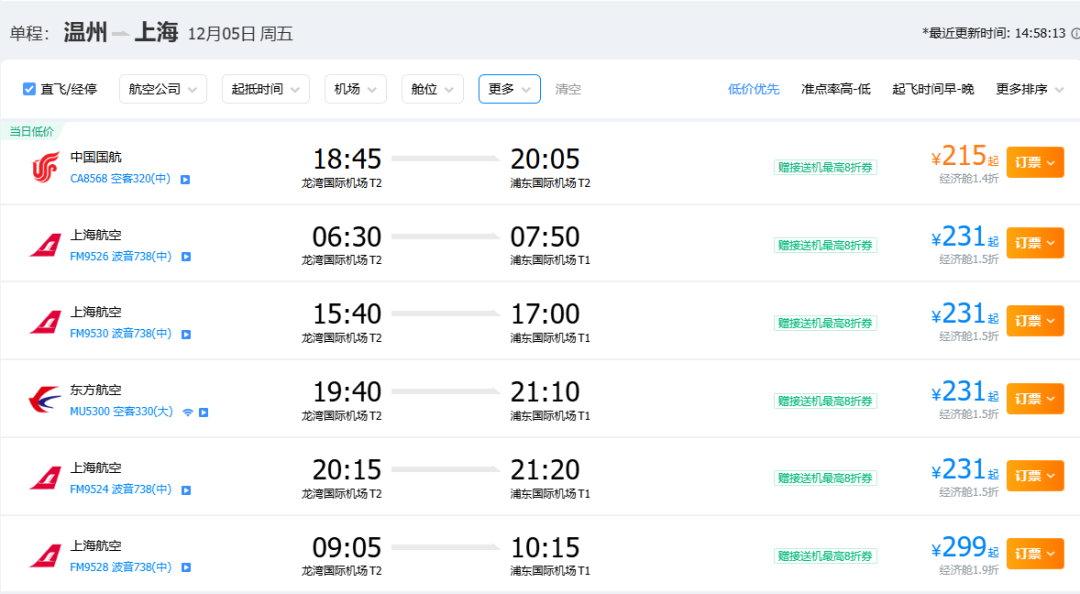Open the 航空公司 filter dropdown
This screenshot has height=594, width=1080.
pos(163,89)
